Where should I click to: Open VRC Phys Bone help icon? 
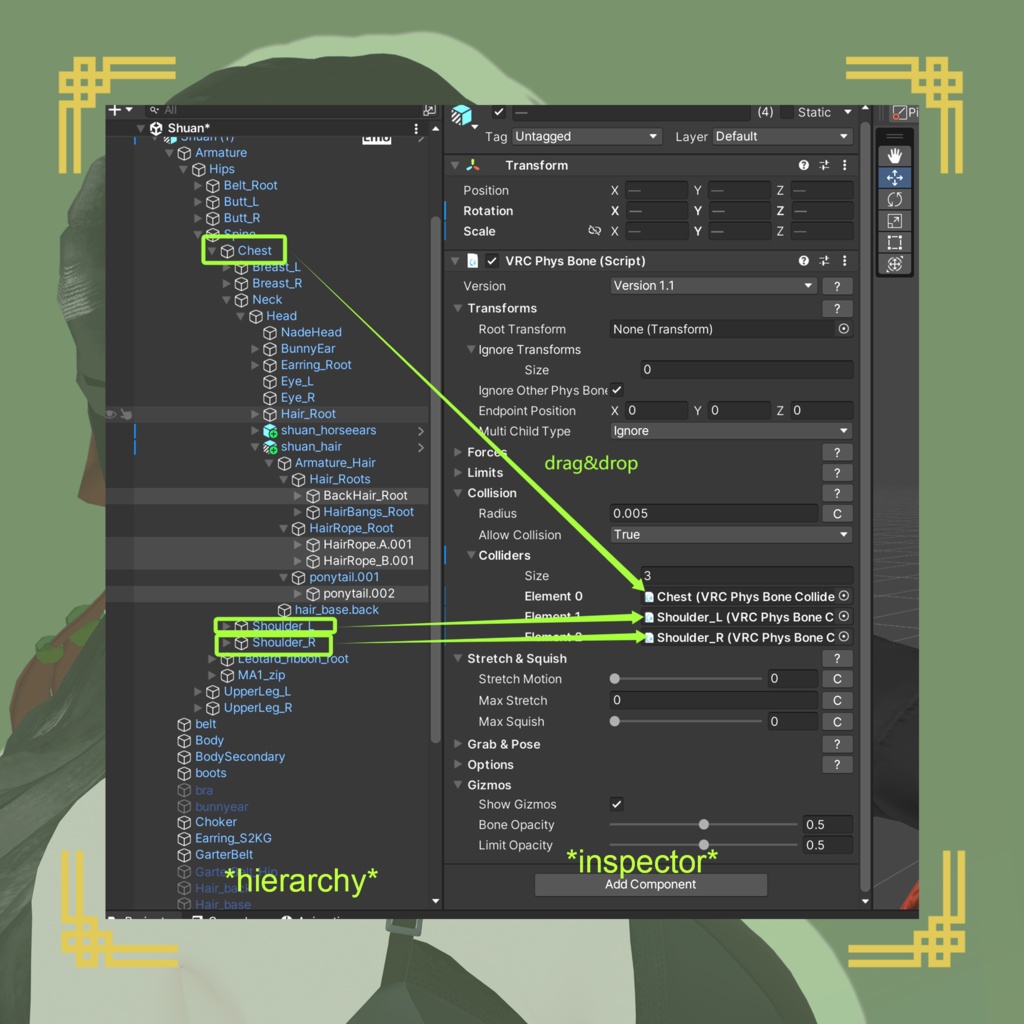pos(803,261)
